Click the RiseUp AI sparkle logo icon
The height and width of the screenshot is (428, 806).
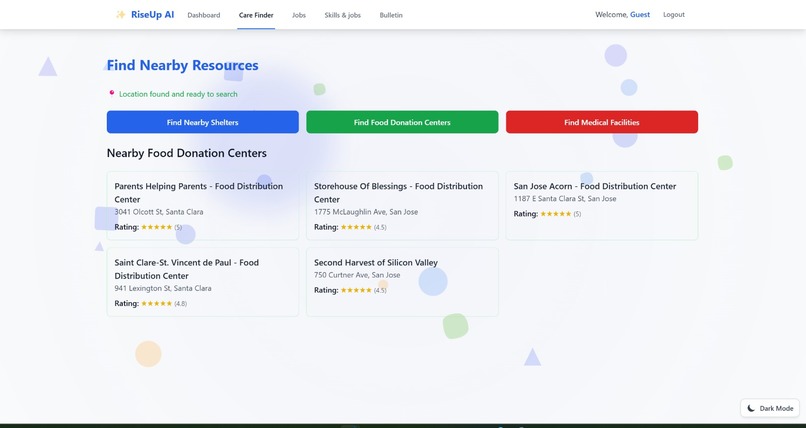point(121,14)
